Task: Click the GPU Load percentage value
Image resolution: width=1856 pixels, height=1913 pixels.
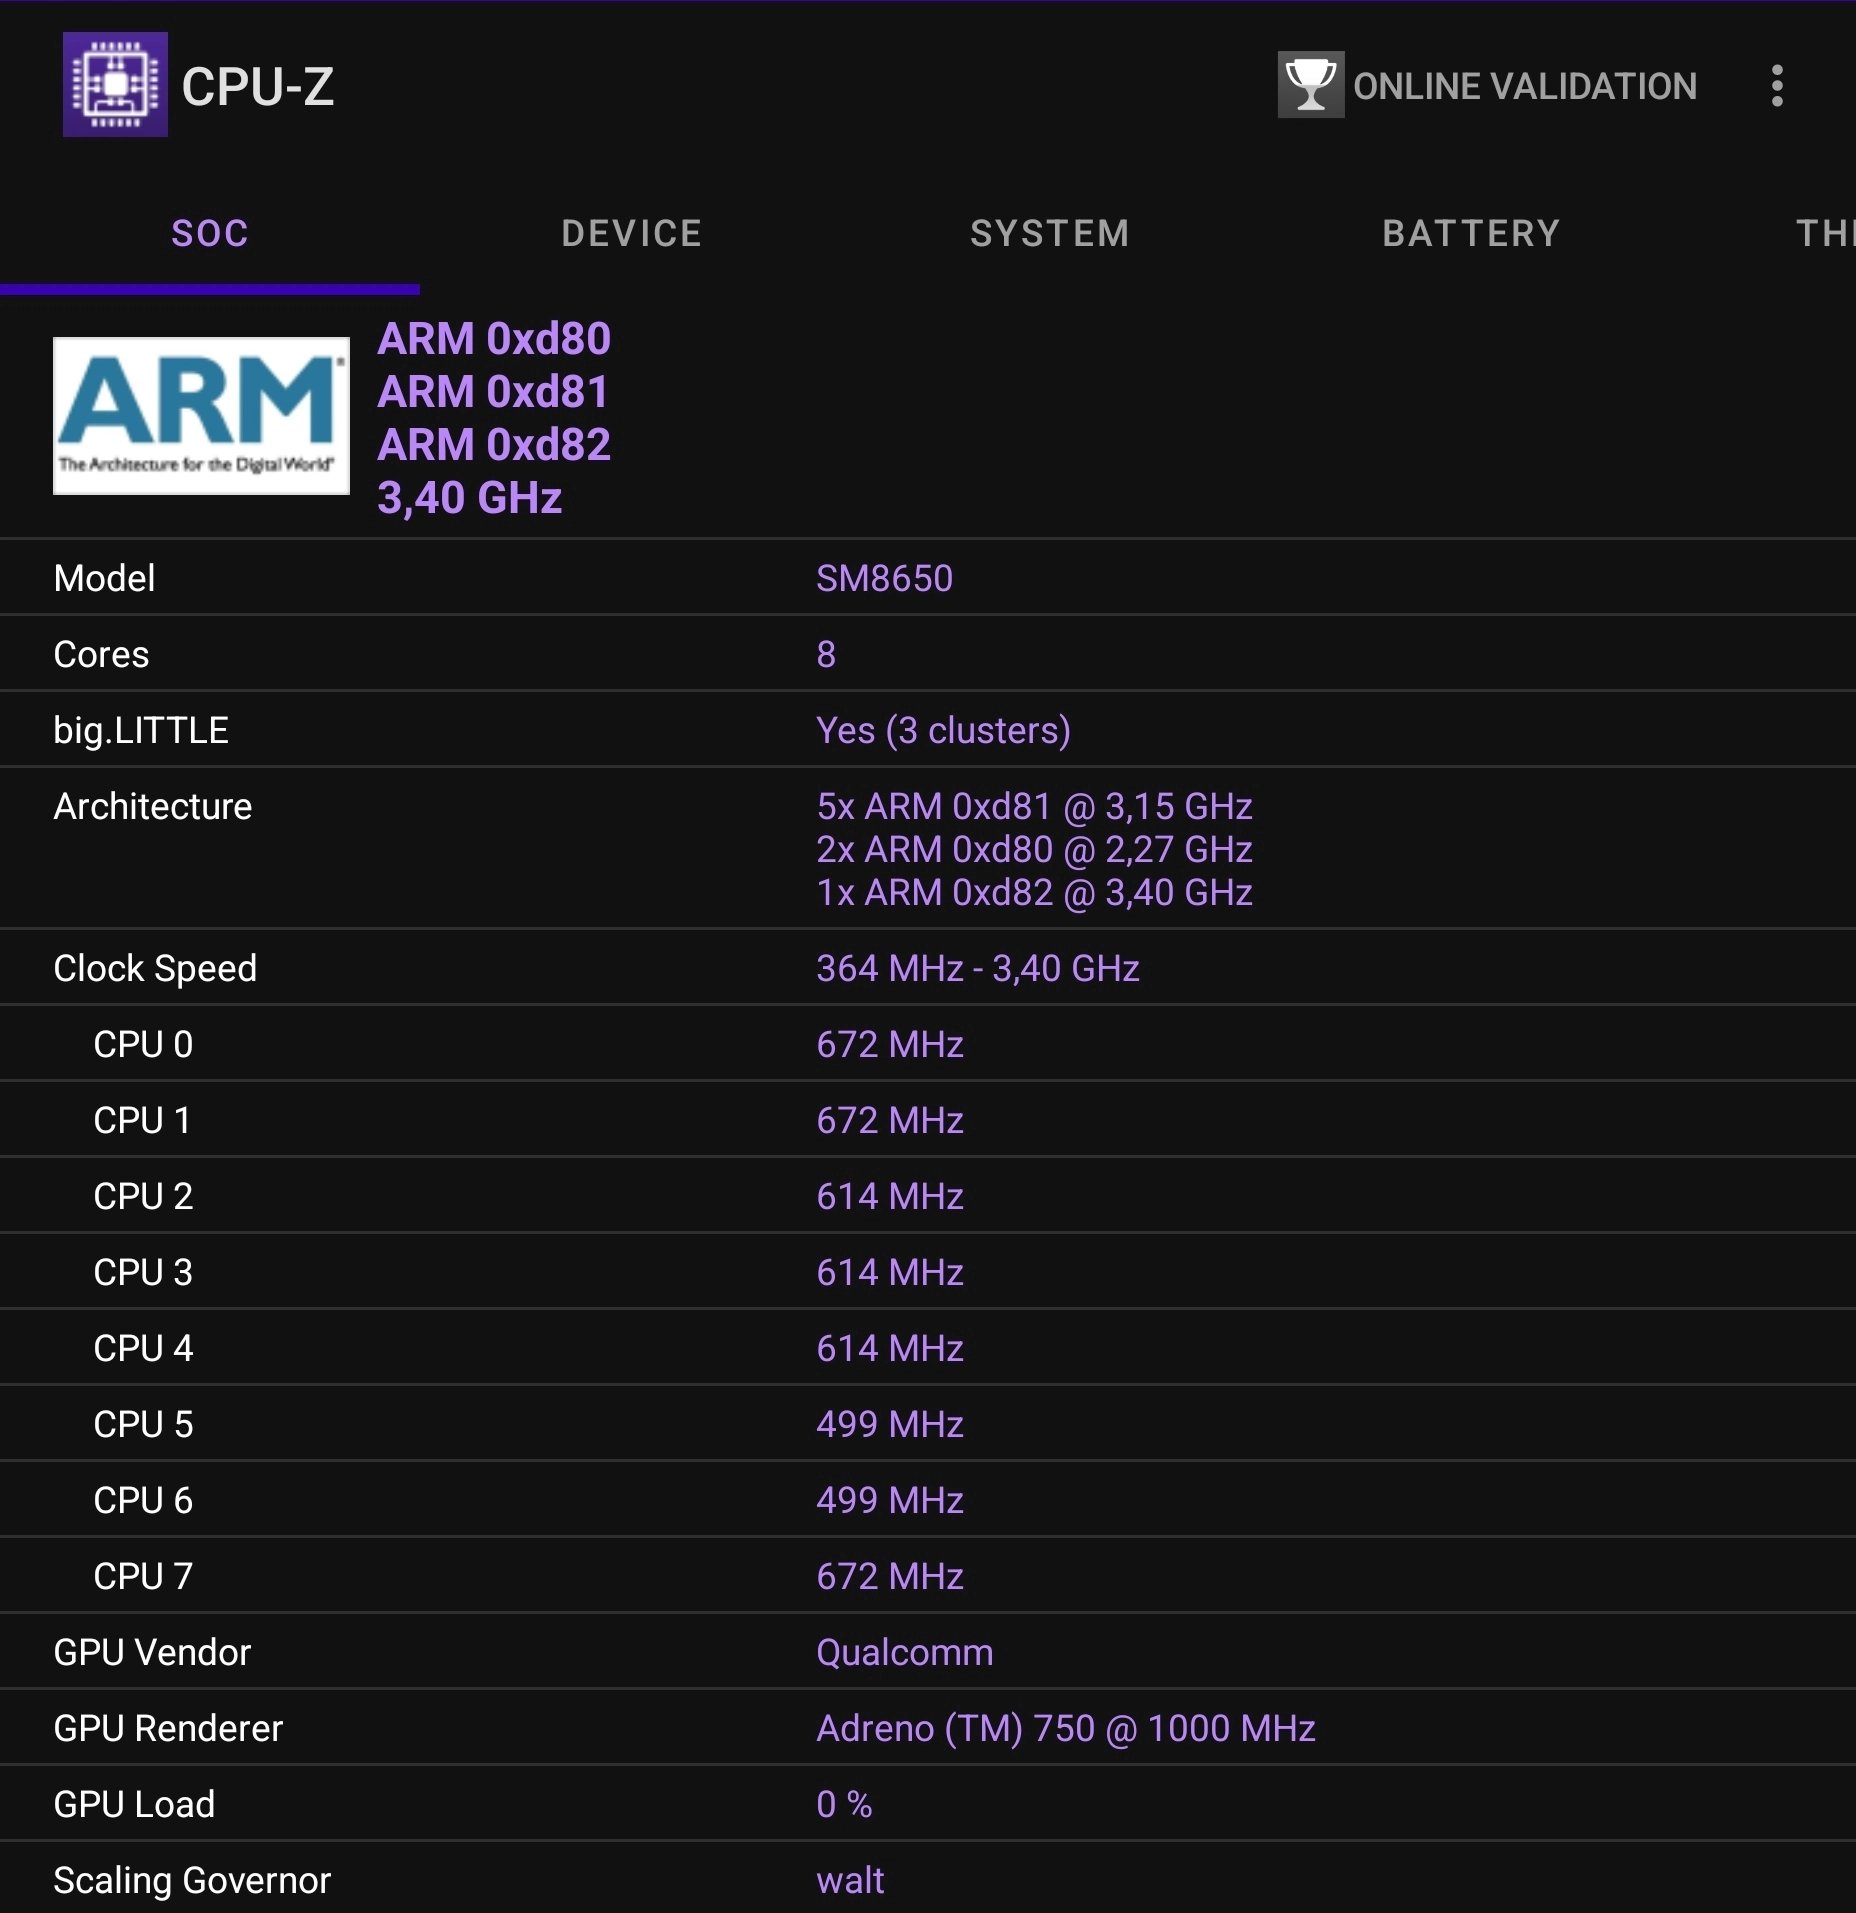Action: coord(843,1804)
